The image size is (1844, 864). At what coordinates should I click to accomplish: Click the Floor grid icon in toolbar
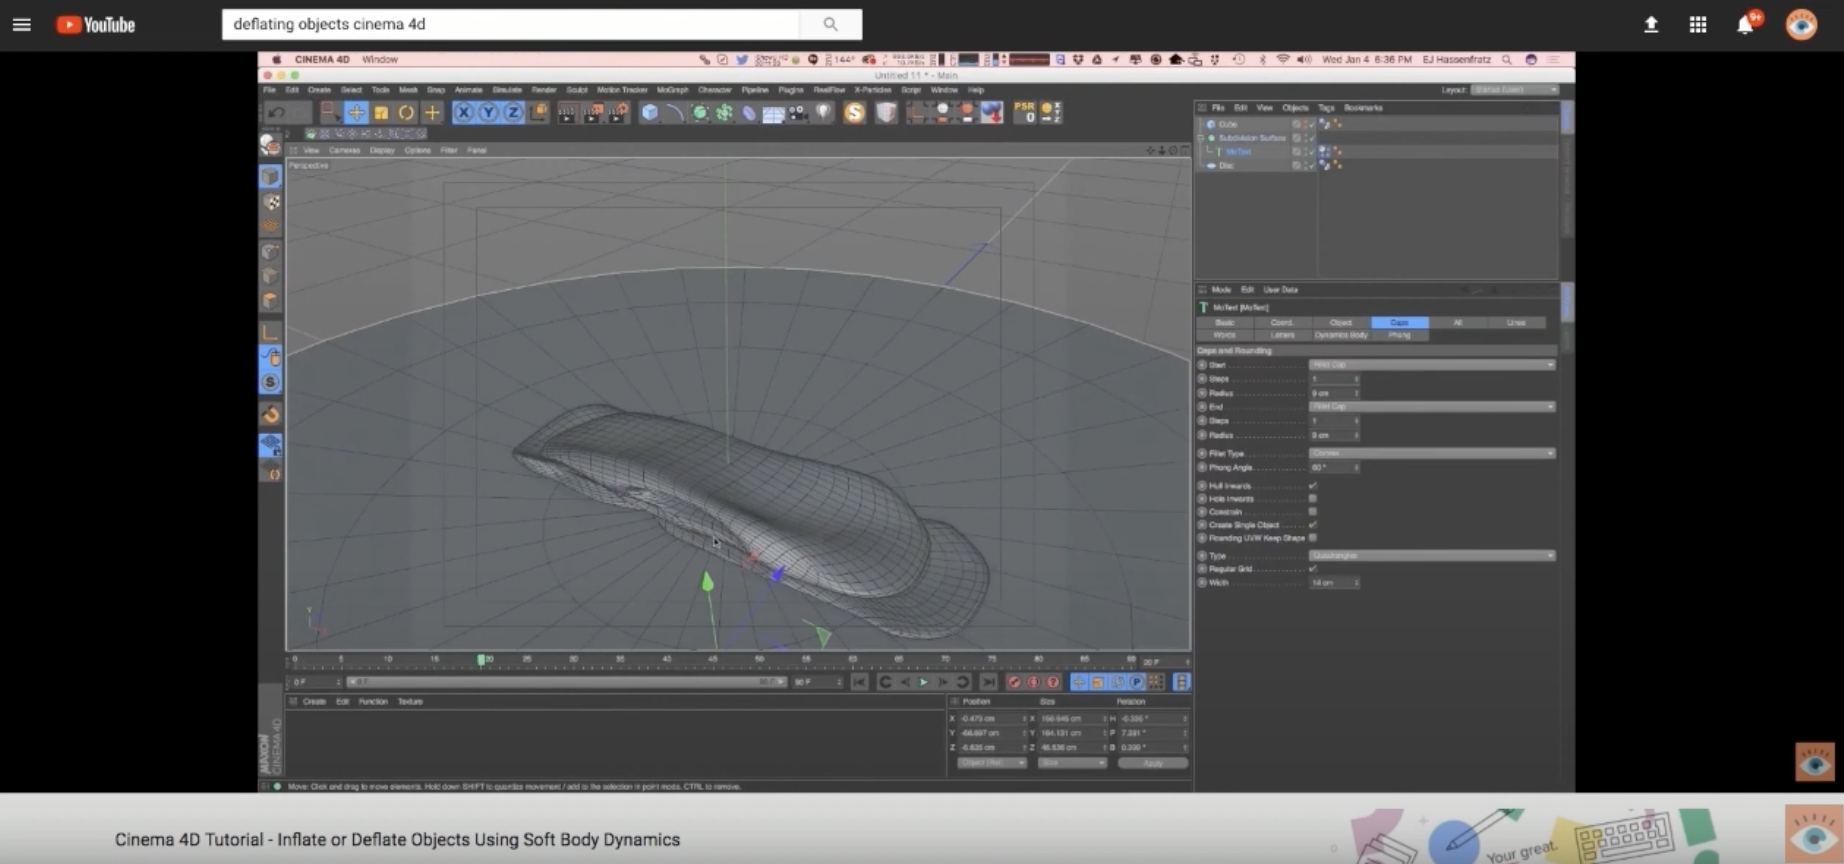pos(773,113)
